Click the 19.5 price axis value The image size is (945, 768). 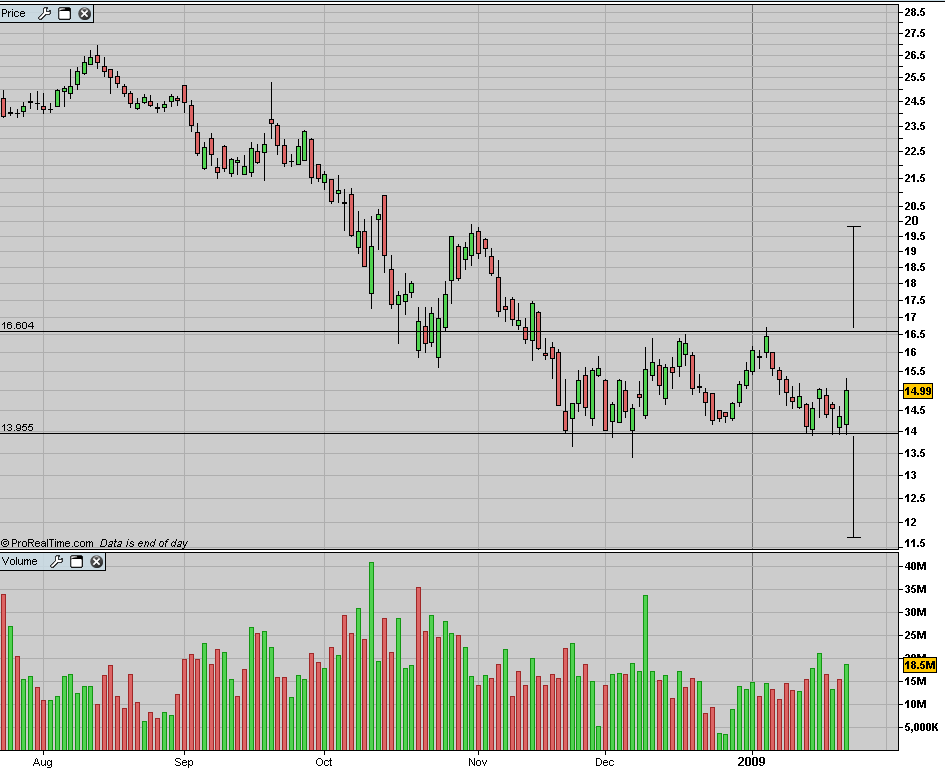(x=915, y=236)
